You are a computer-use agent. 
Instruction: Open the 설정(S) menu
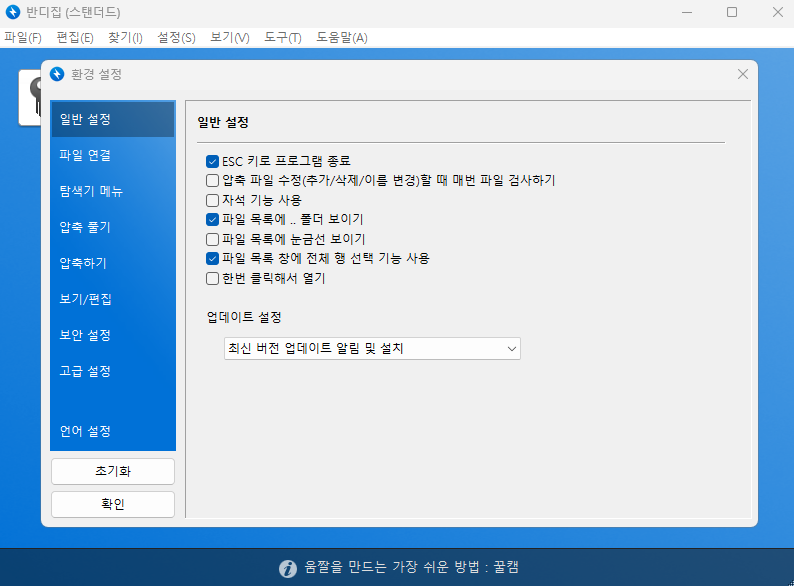click(176, 37)
